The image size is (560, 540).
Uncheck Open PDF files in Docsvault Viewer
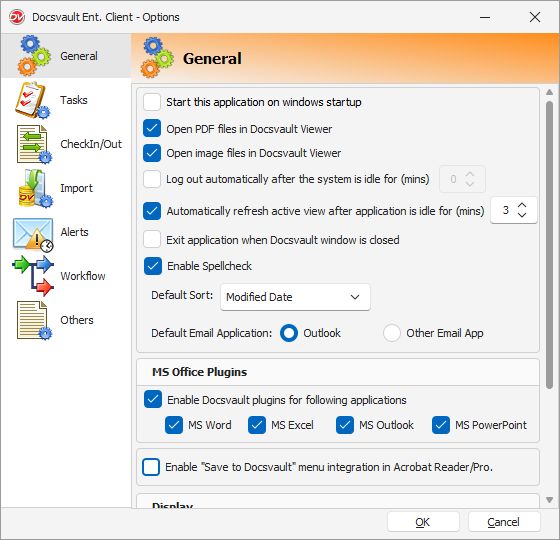click(152, 129)
